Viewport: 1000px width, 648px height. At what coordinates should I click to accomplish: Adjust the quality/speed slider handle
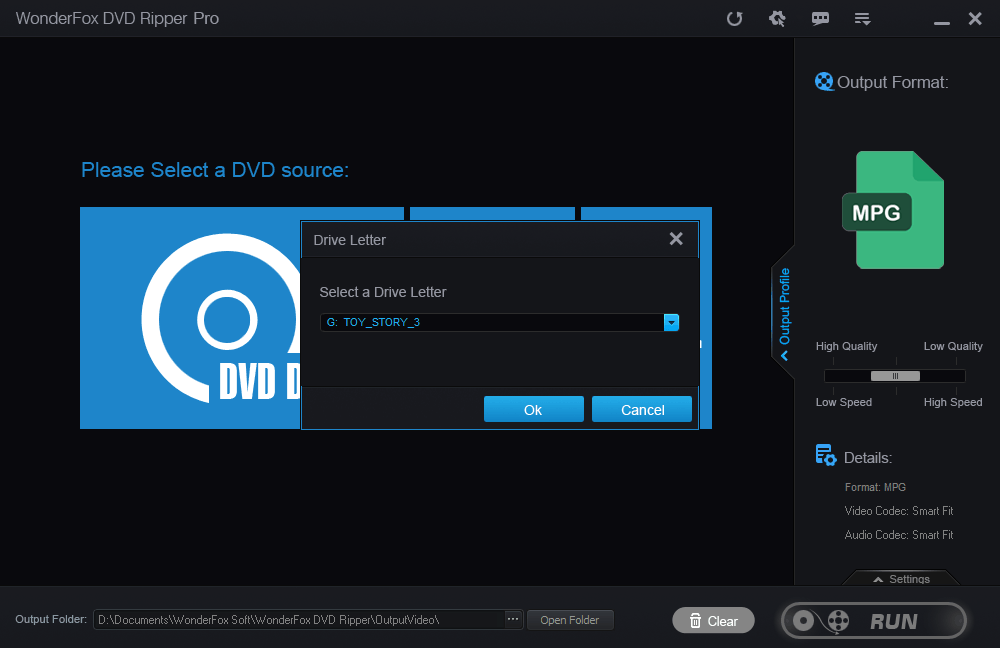(895, 376)
